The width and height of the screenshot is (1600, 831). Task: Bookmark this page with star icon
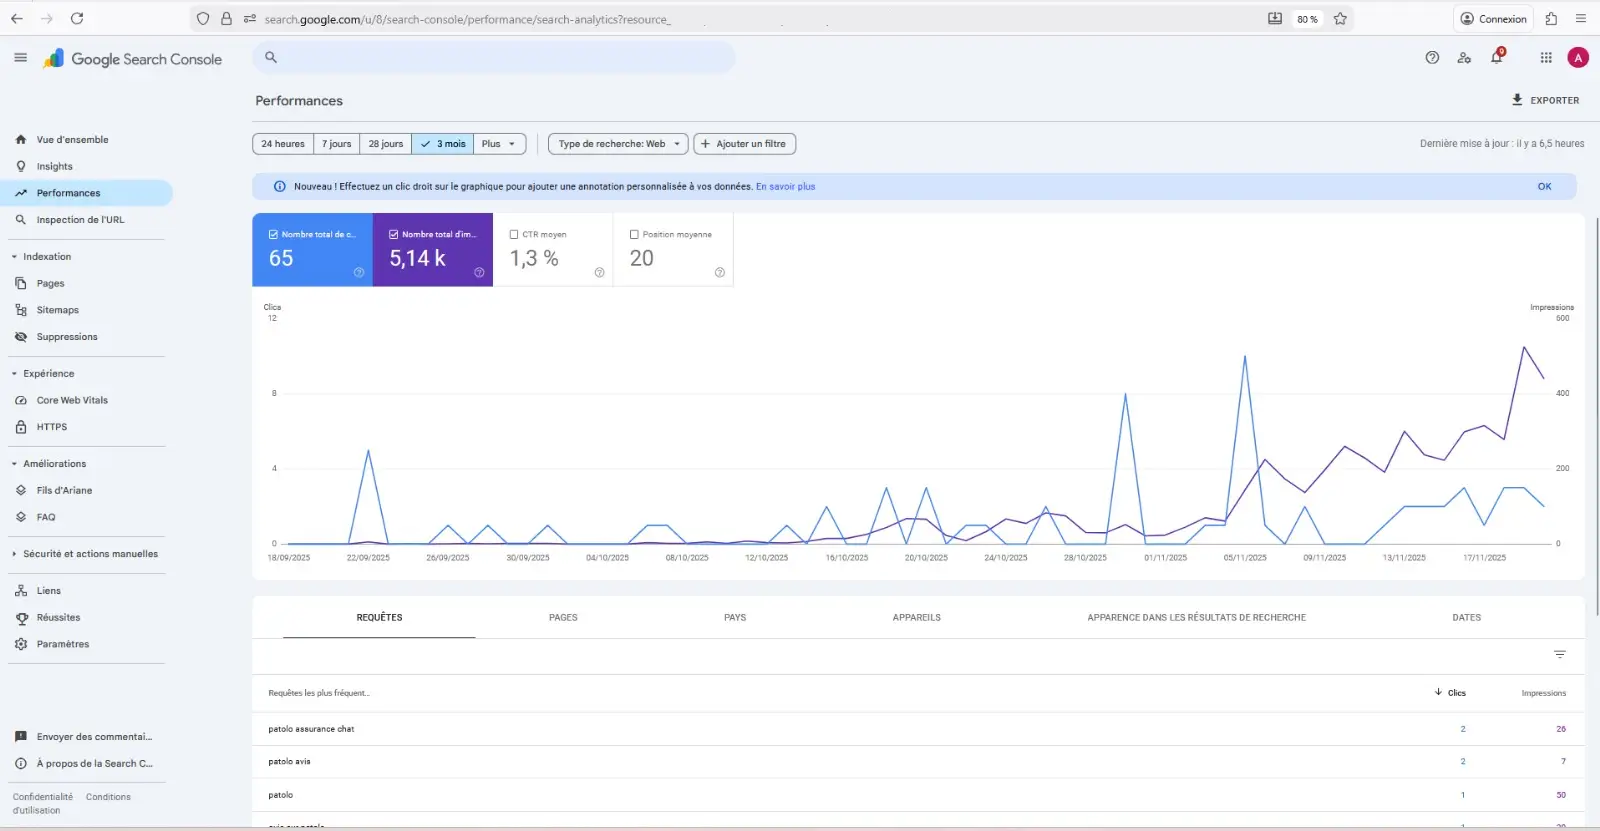(x=1340, y=19)
